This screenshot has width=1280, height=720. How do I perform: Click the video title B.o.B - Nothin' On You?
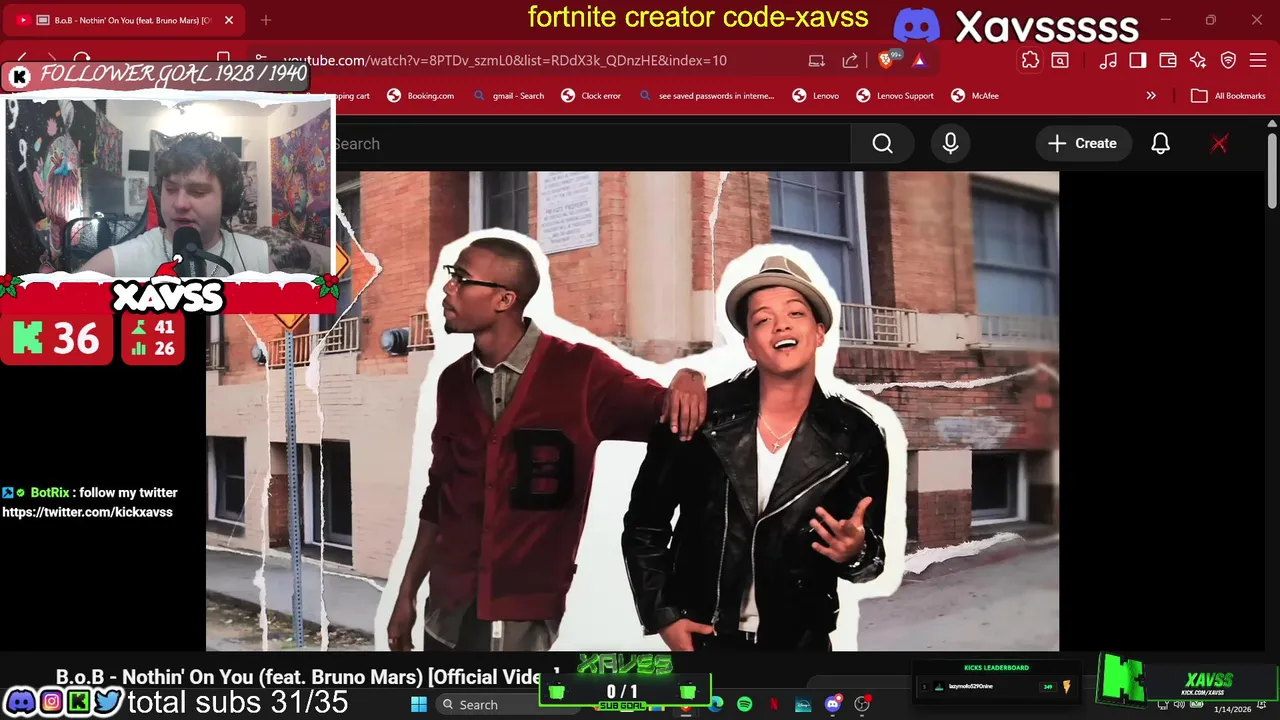[306, 677]
